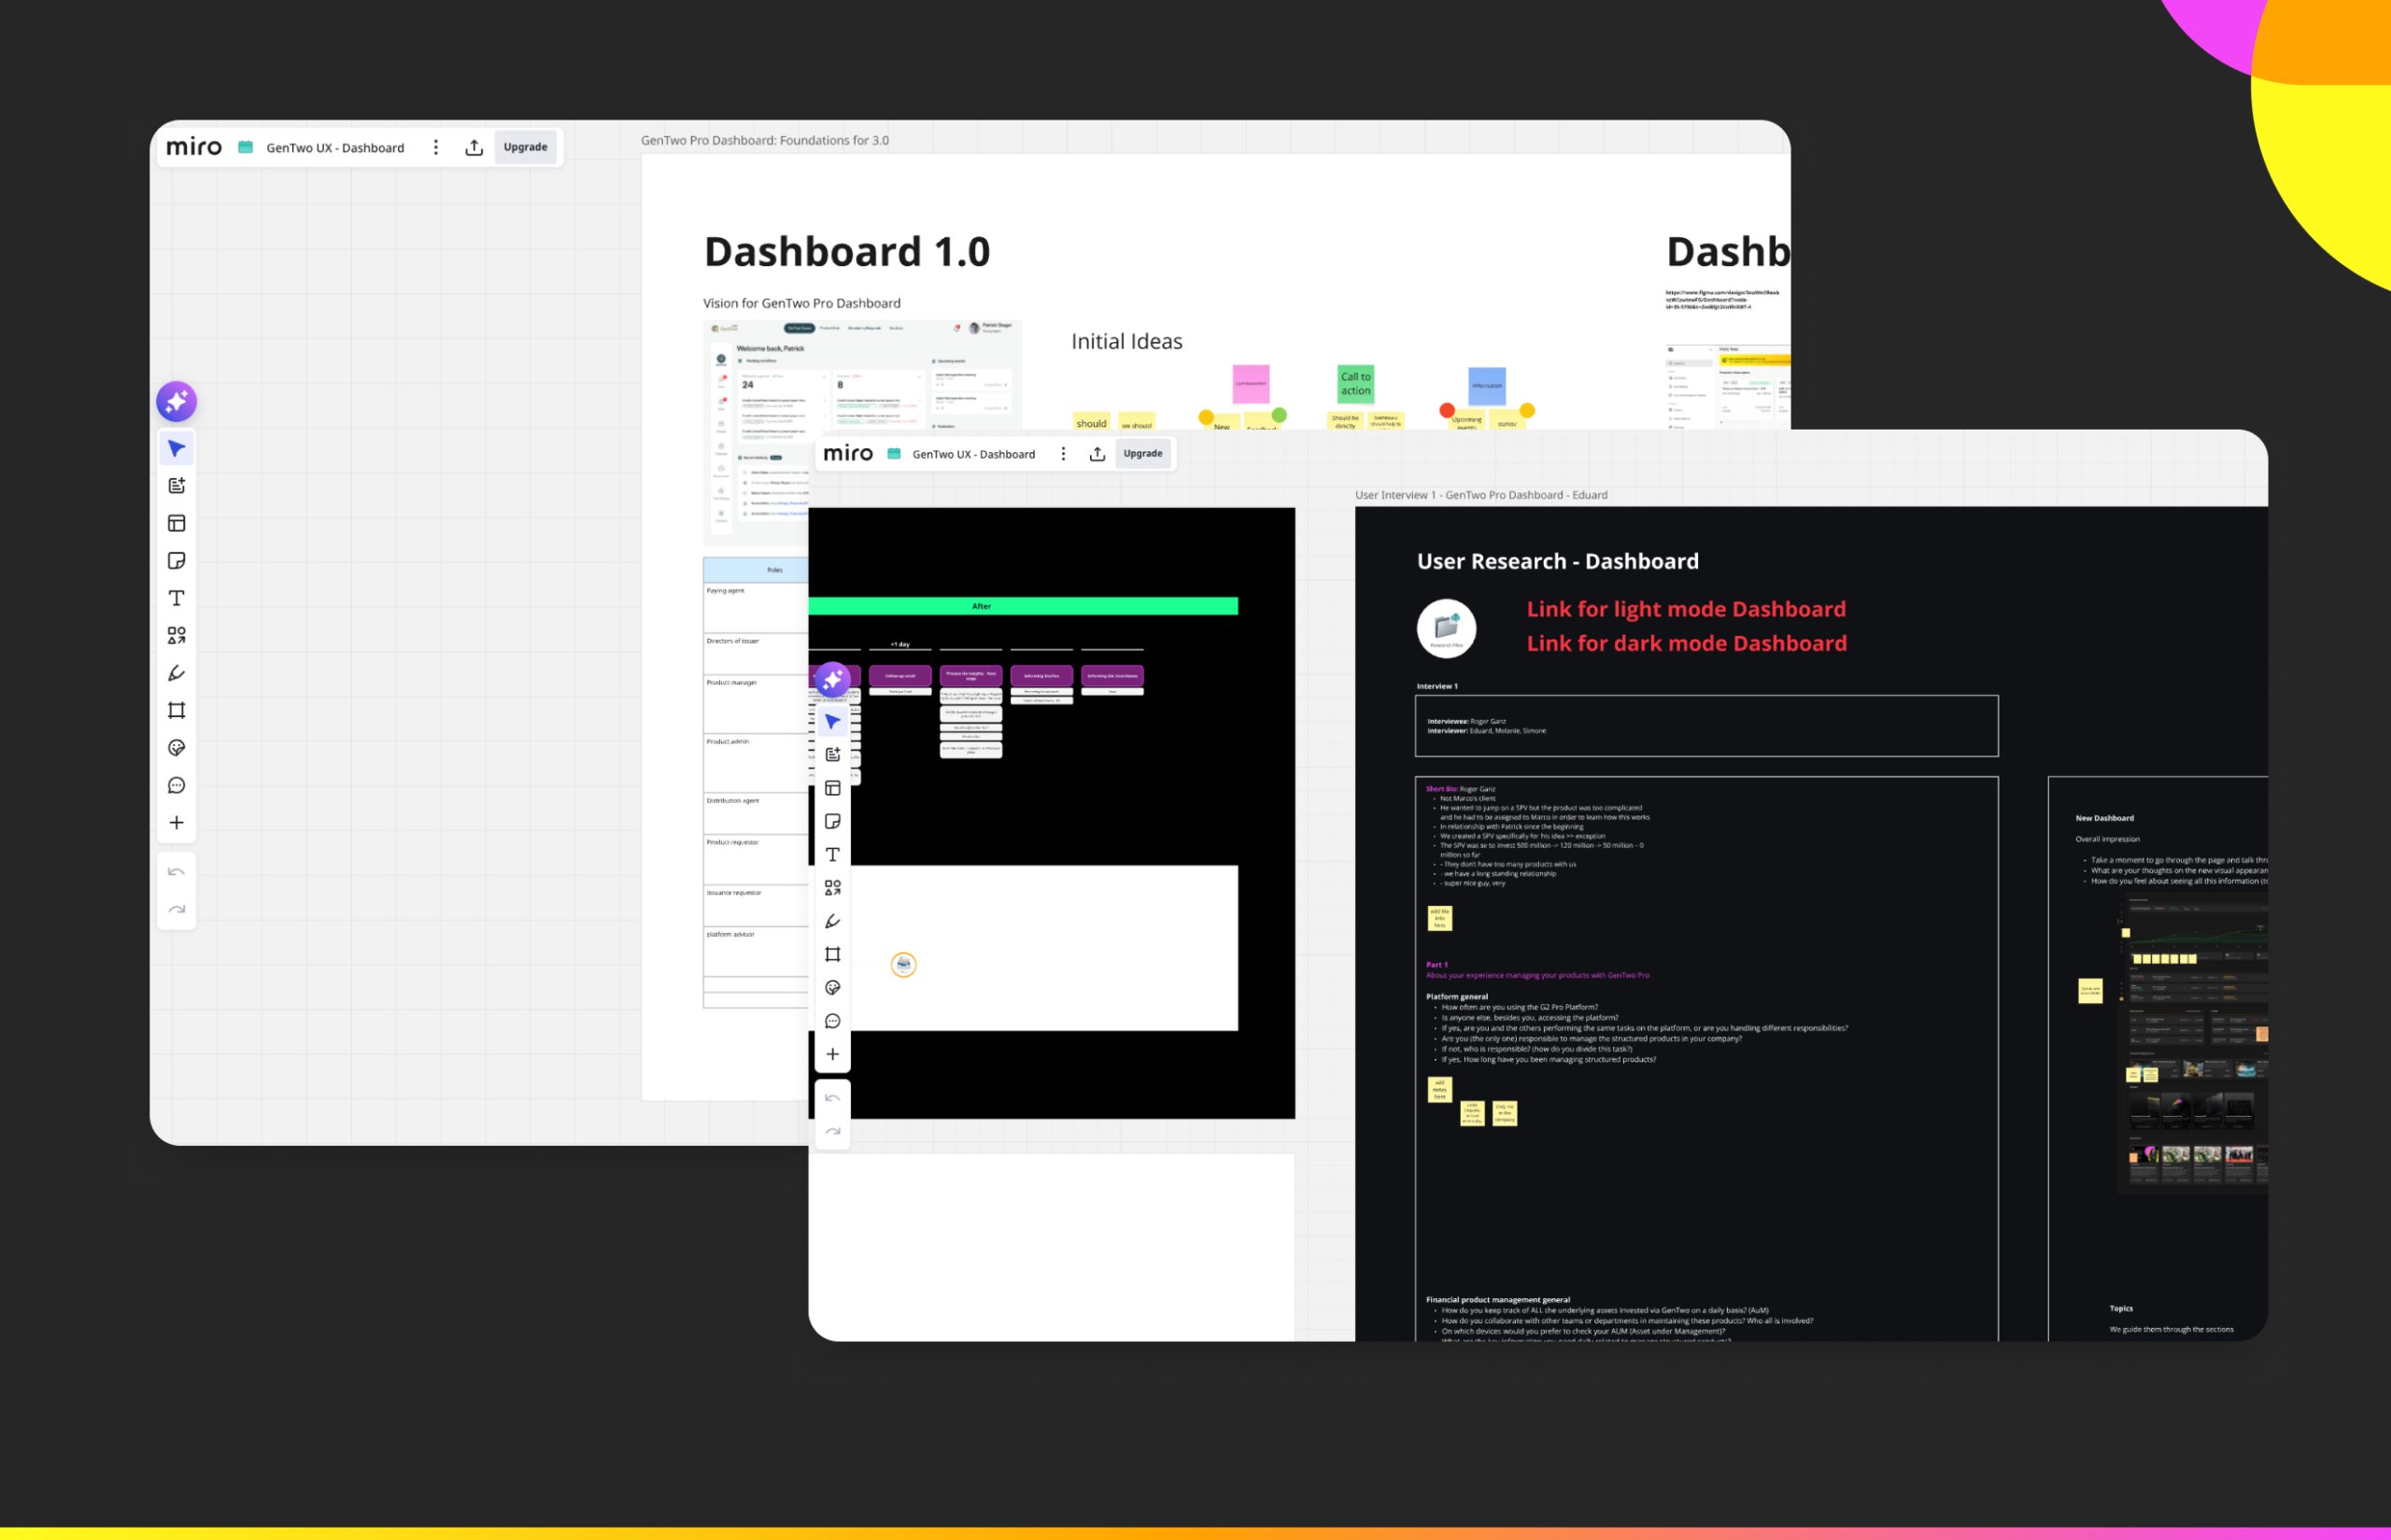Click the Redo arrow in front Miro window
The width and height of the screenshot is (2391, 1540).
coord(832,1132)
